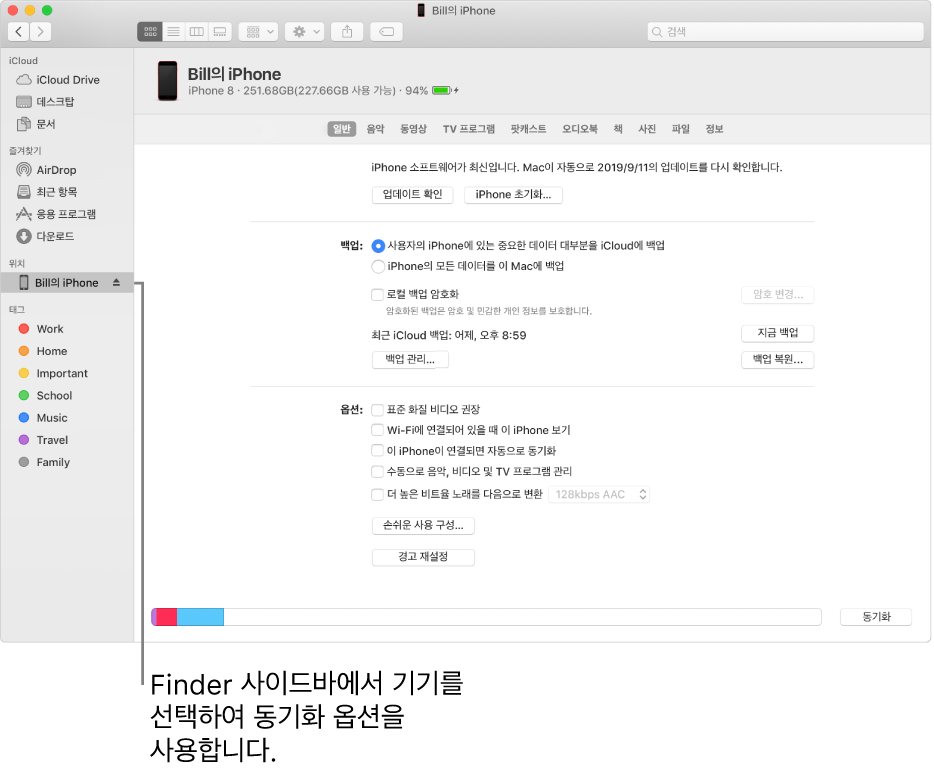This screenshot has width=934, height=777.
Task: Switch to the 동영상 tab
Action: click(x=413, y=129)
